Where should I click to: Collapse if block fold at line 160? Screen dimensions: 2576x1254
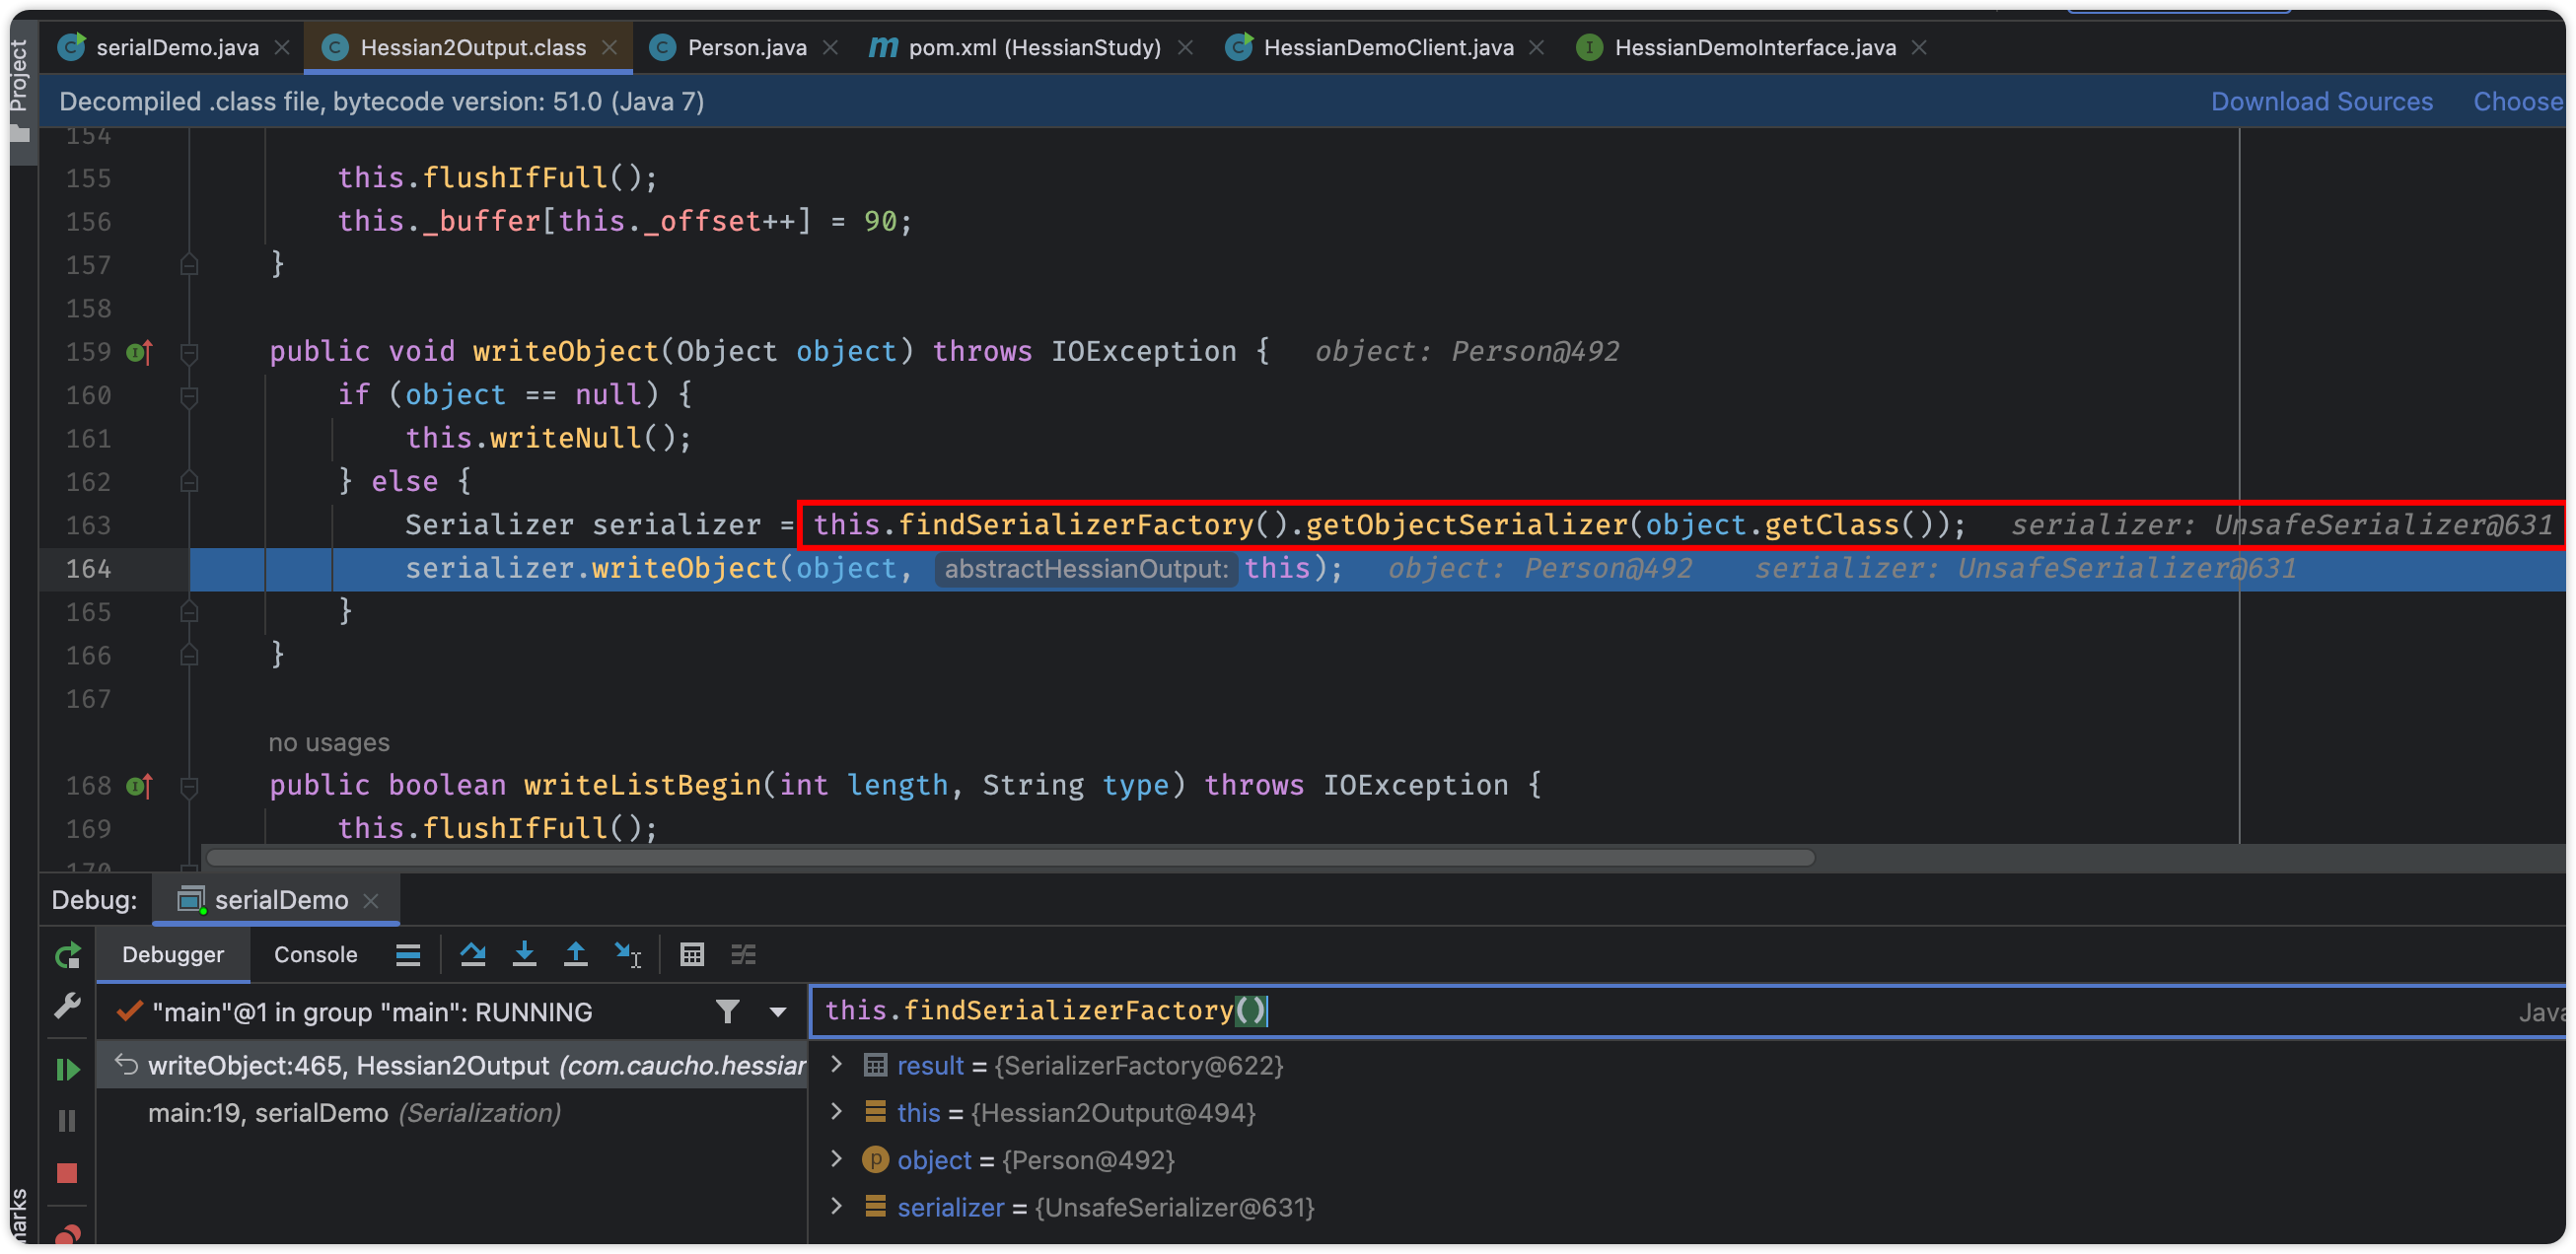point(189,396)
